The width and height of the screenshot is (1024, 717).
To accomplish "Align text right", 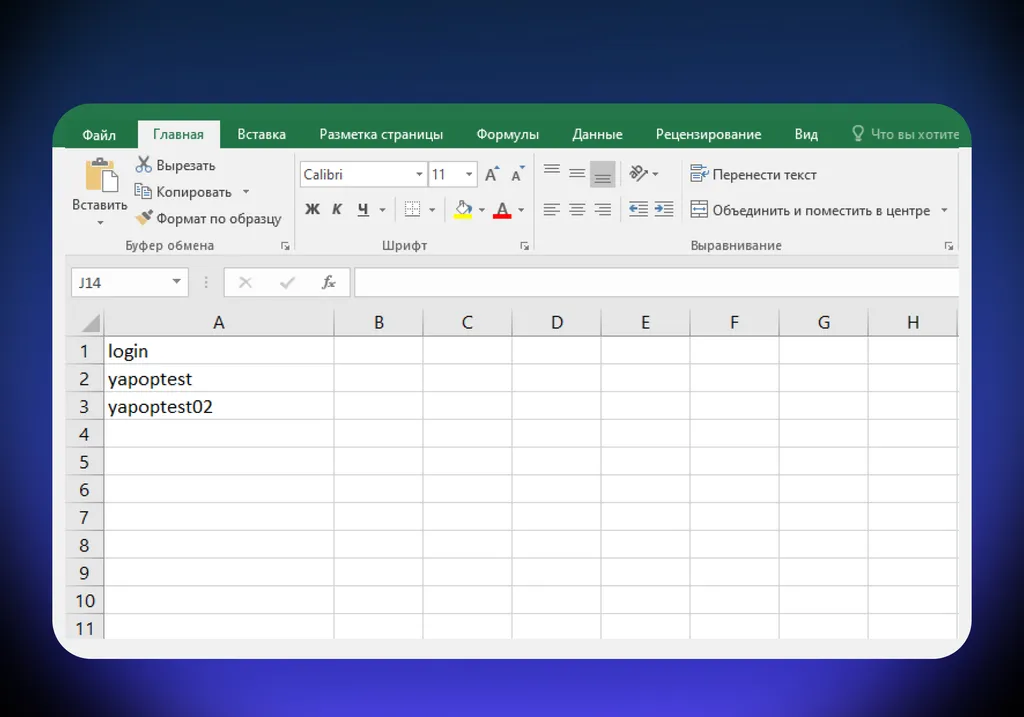I will pyautogui.click(x=602, y=210).
